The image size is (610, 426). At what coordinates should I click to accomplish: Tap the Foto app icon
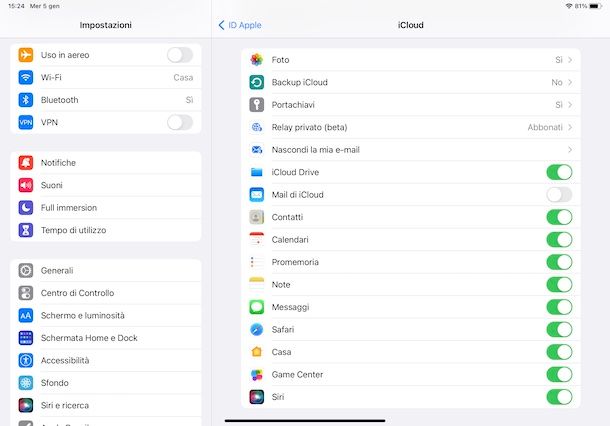point(256,60)
